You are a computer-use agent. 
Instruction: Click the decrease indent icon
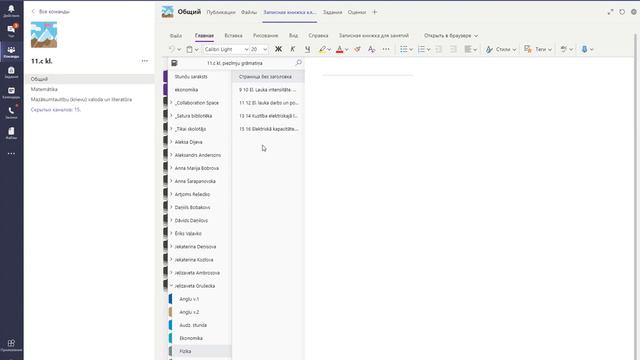coord(439,49)
